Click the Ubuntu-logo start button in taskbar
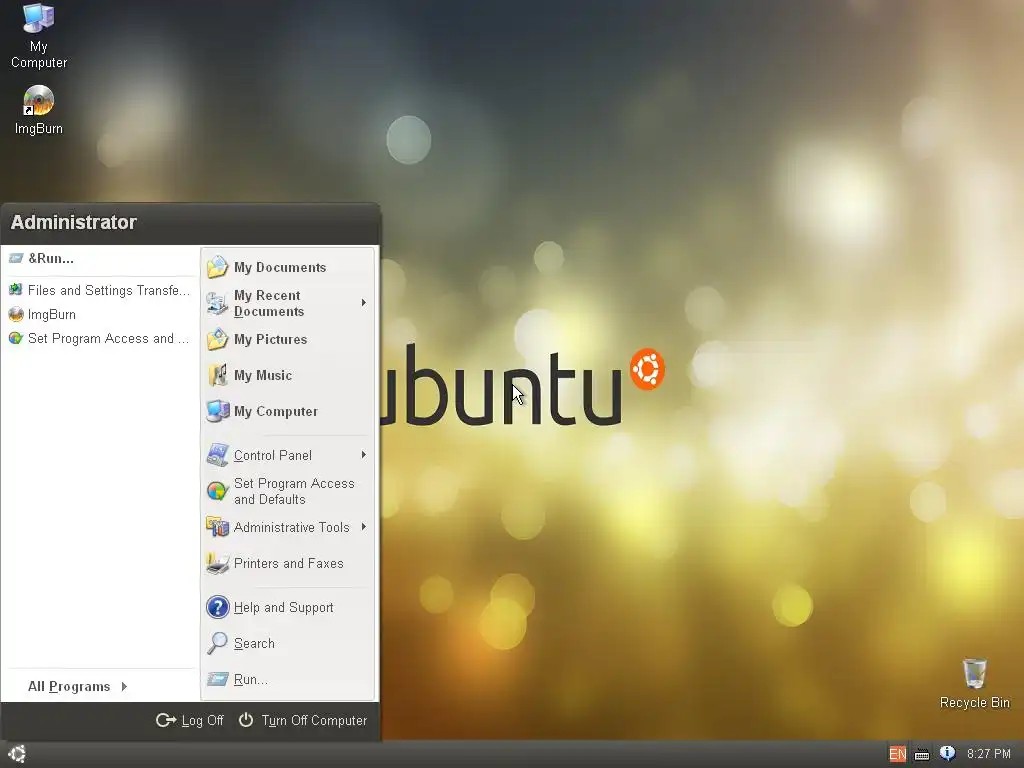 point(17,754)
